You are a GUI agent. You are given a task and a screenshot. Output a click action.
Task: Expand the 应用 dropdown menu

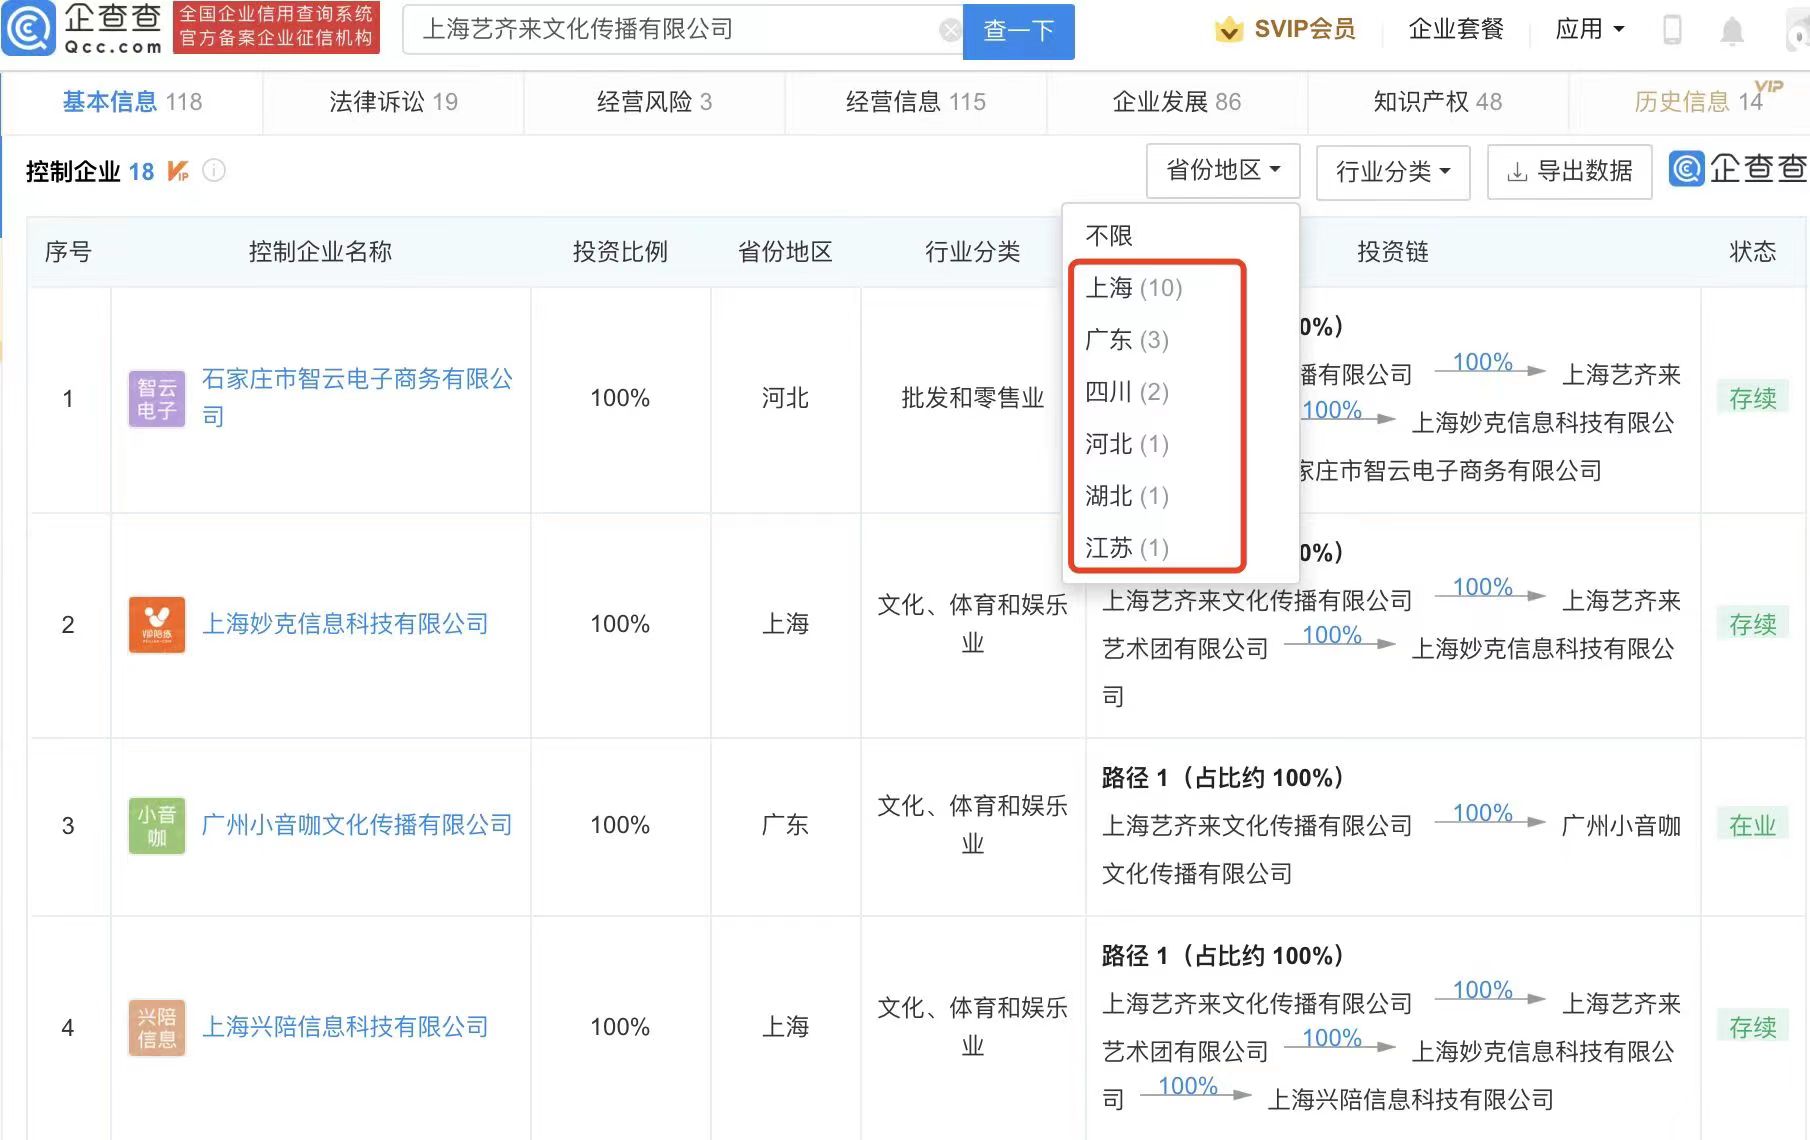pyautogui.click(x=1589, y=30)
